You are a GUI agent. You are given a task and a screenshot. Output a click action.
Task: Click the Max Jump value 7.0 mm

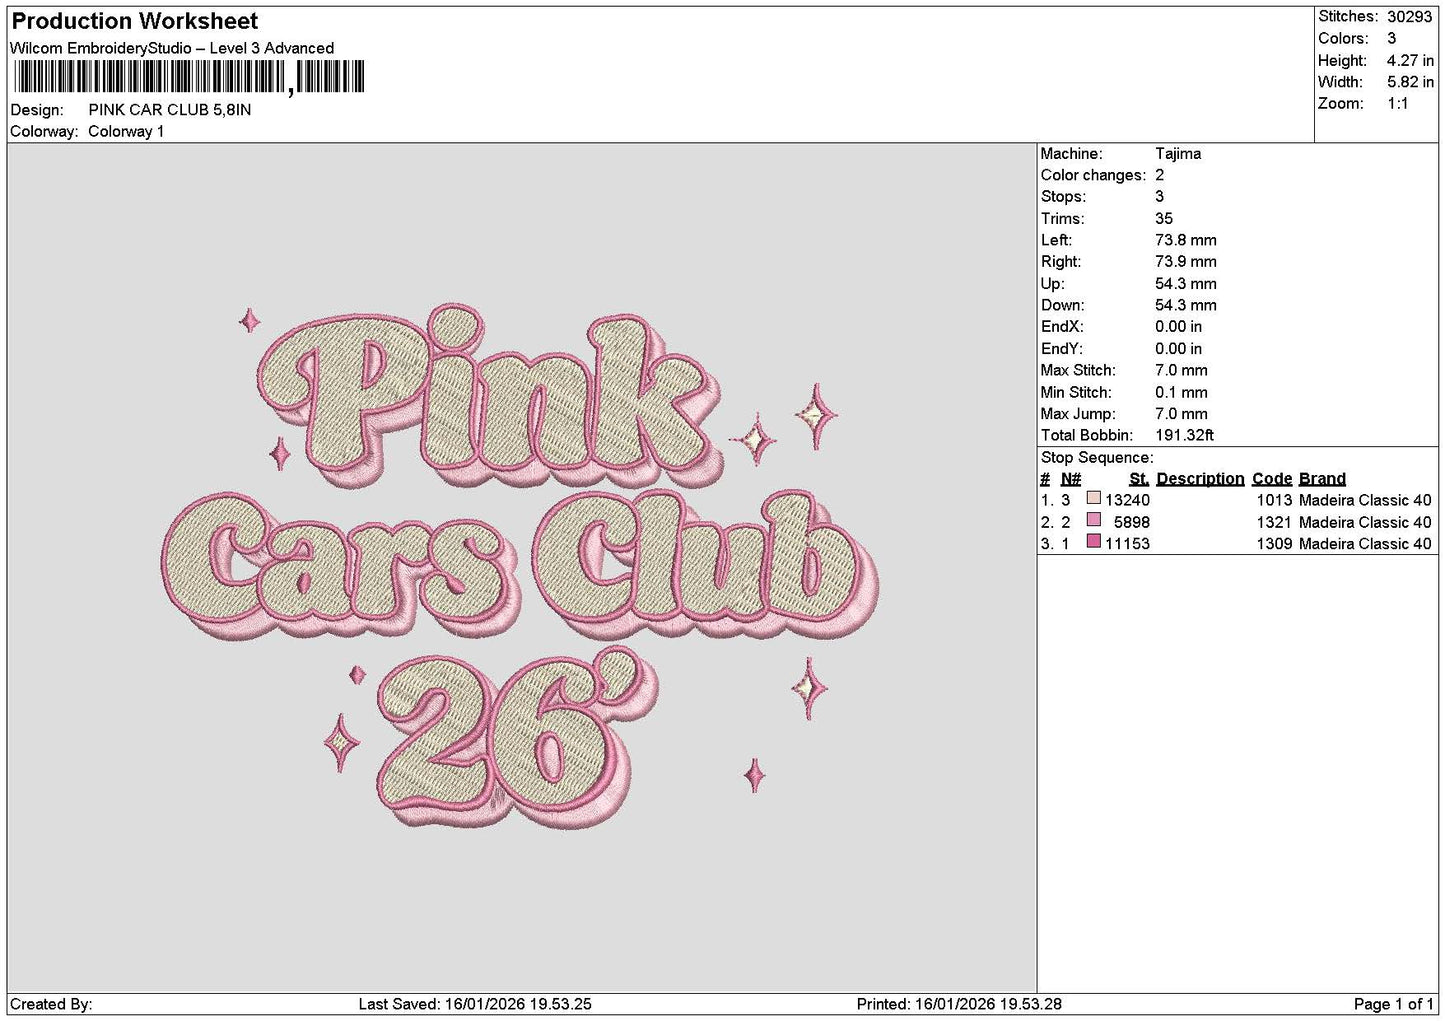click(1181, 414)
